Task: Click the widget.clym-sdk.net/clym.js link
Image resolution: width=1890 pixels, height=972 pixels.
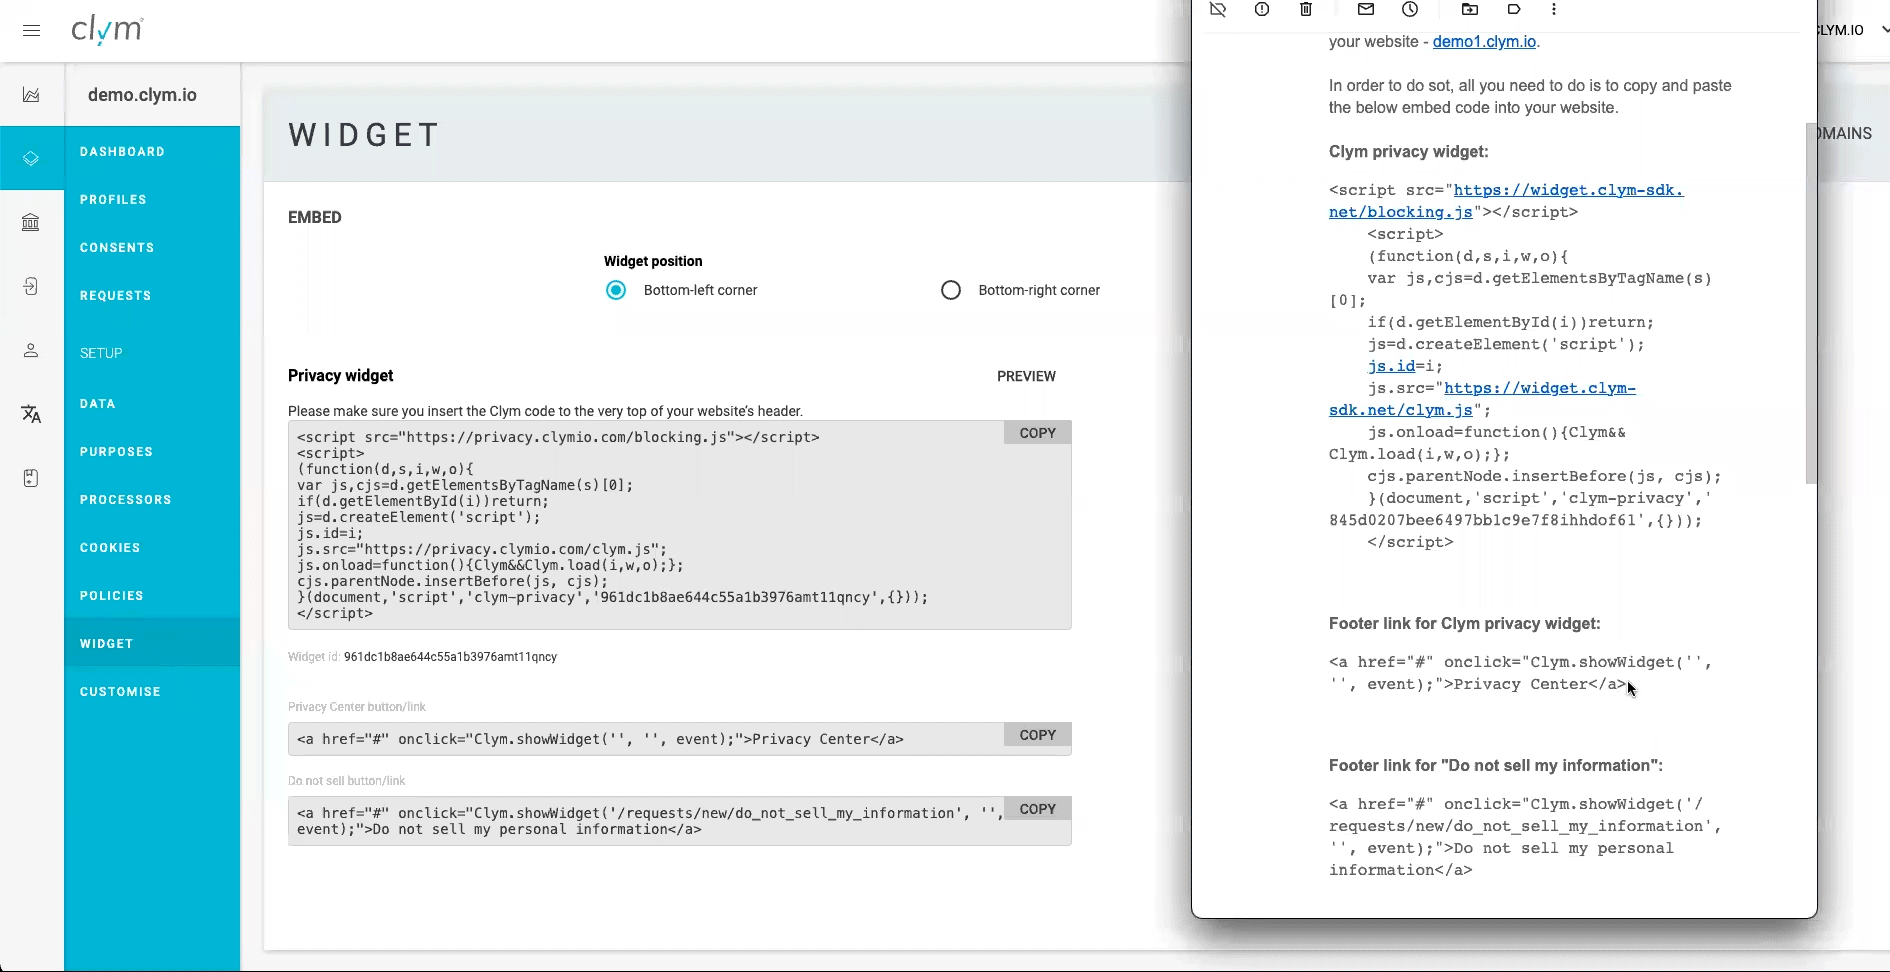Action: (1482, 399)
